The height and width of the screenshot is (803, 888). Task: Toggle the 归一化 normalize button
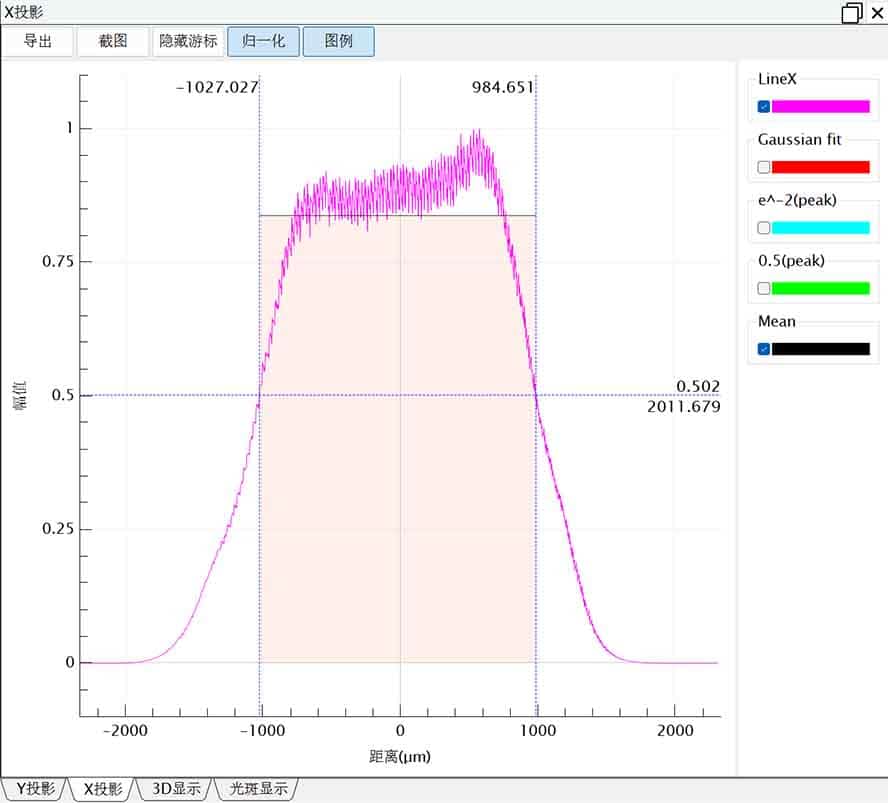264,42
